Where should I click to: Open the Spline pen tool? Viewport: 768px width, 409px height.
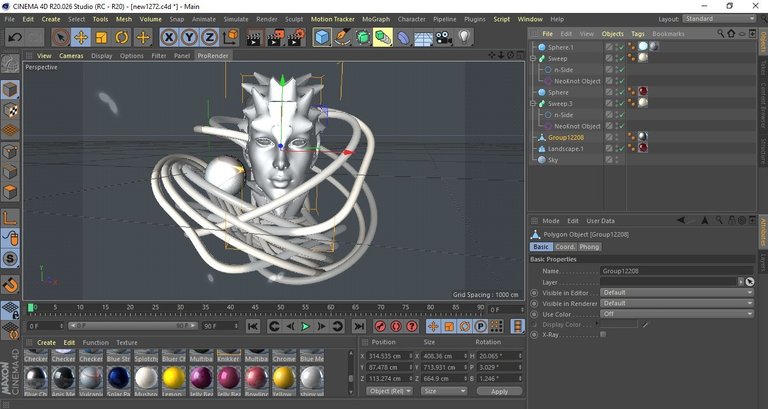coord(342,38)
